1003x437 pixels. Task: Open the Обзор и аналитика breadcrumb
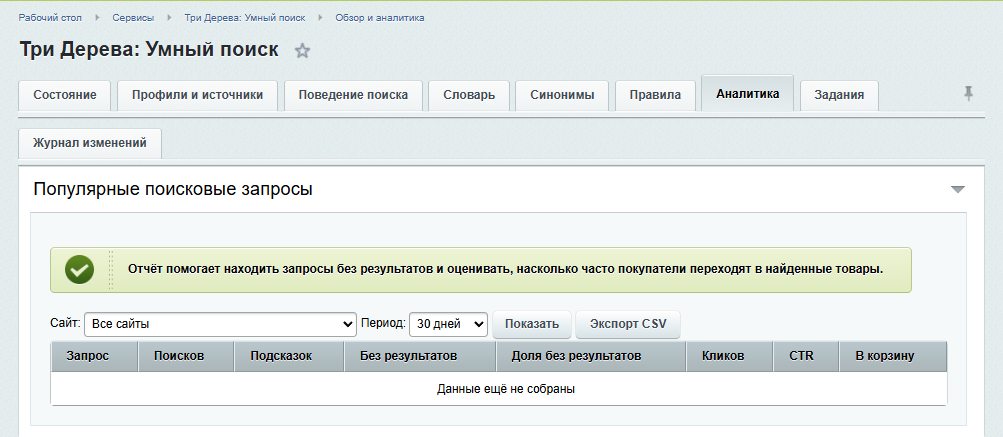point(380,18)
